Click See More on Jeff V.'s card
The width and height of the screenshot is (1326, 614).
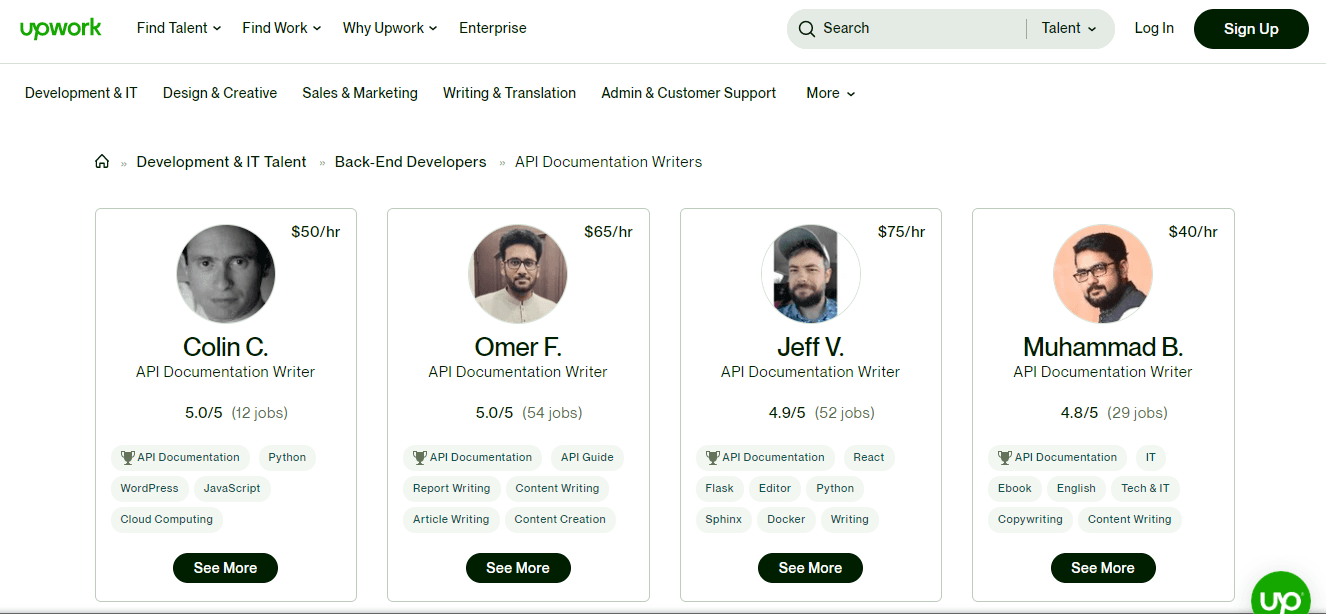(x=810, y=568)
